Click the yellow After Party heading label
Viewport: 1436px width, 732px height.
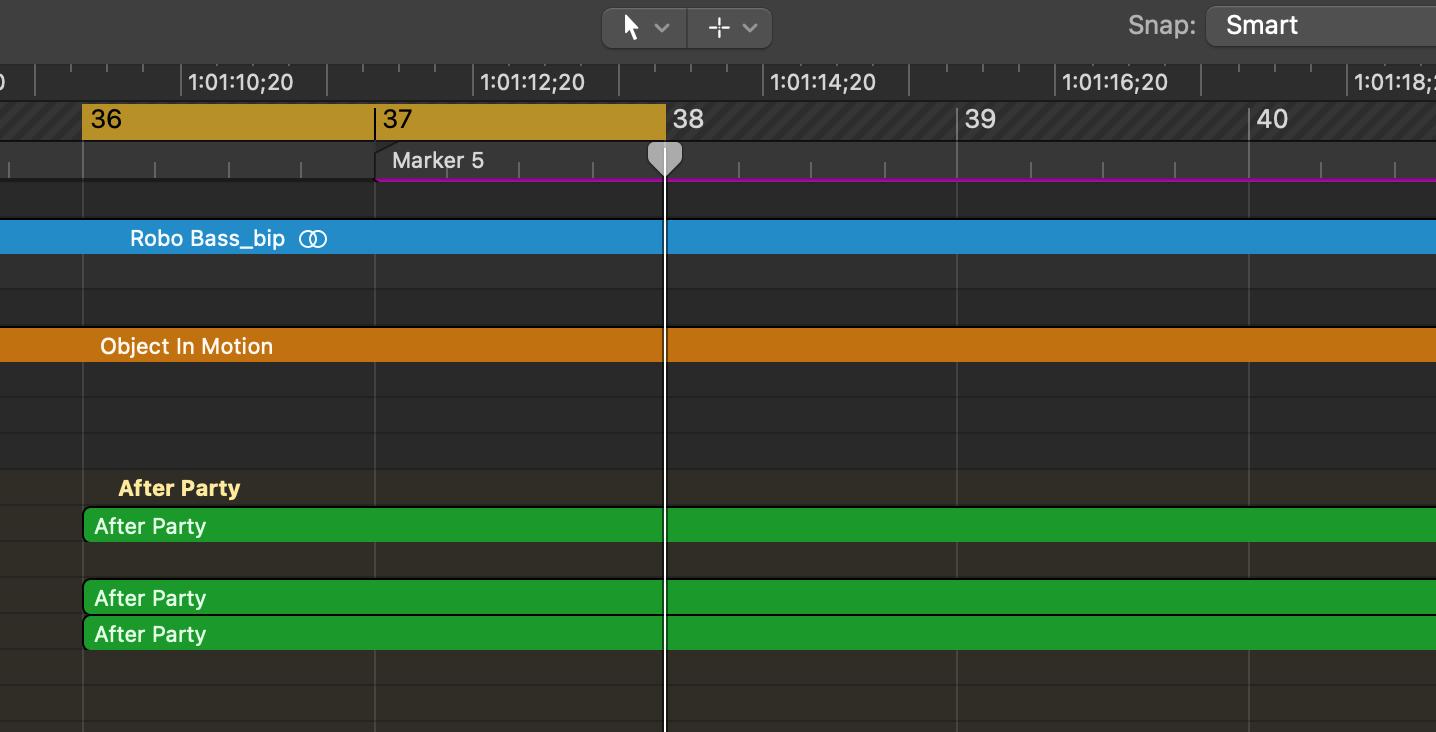[179, 488]
